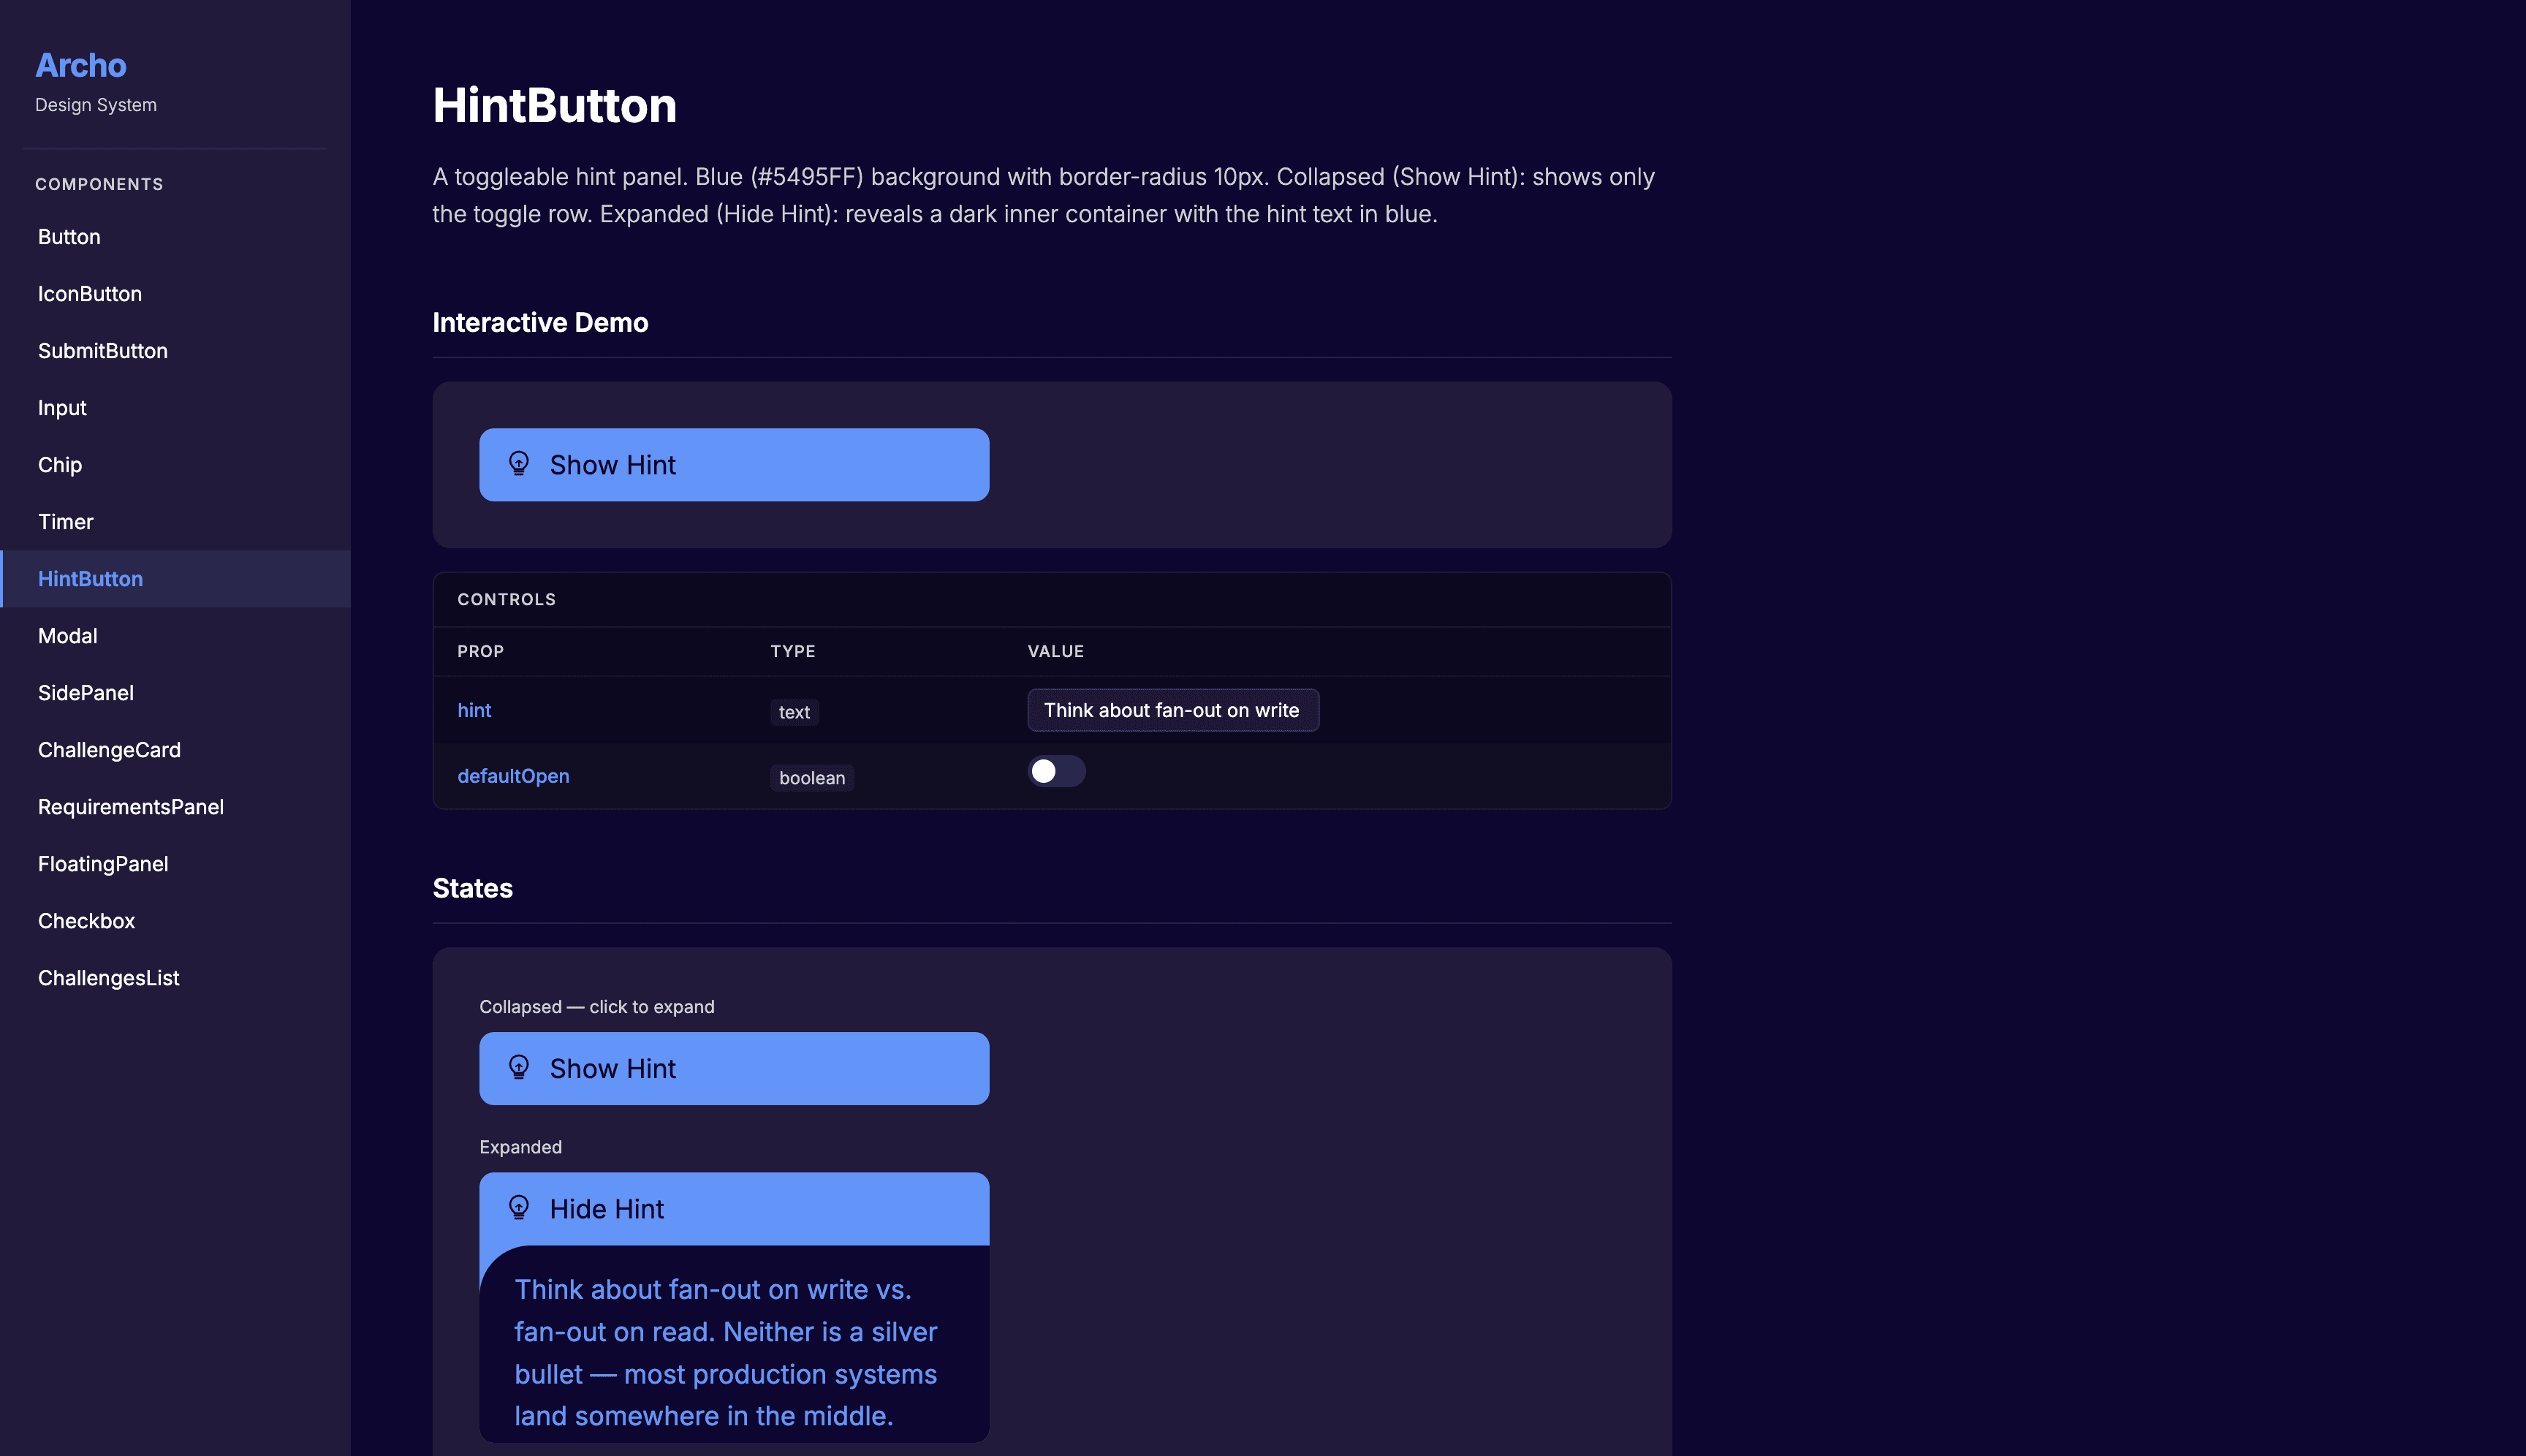Navigate to the Modal component
The image size is (2526, 1456).
point(67,636)
